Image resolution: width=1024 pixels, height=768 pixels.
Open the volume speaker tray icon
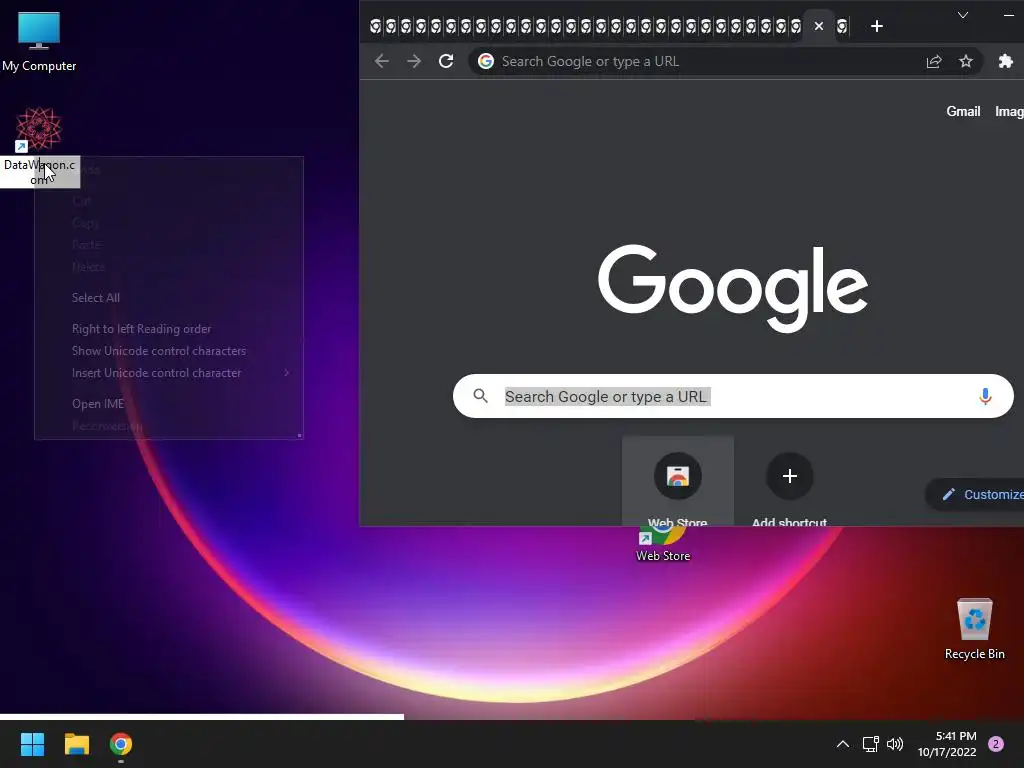tap(895, 744)
